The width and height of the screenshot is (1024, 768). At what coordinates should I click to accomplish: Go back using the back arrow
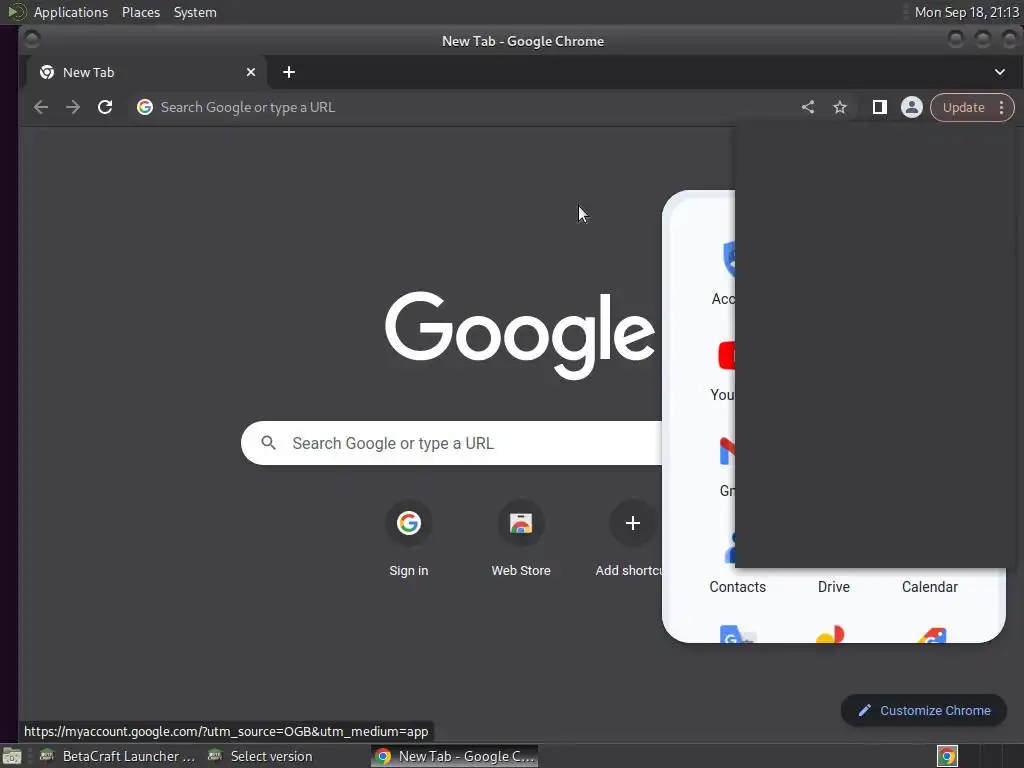[x=40, y=107]
